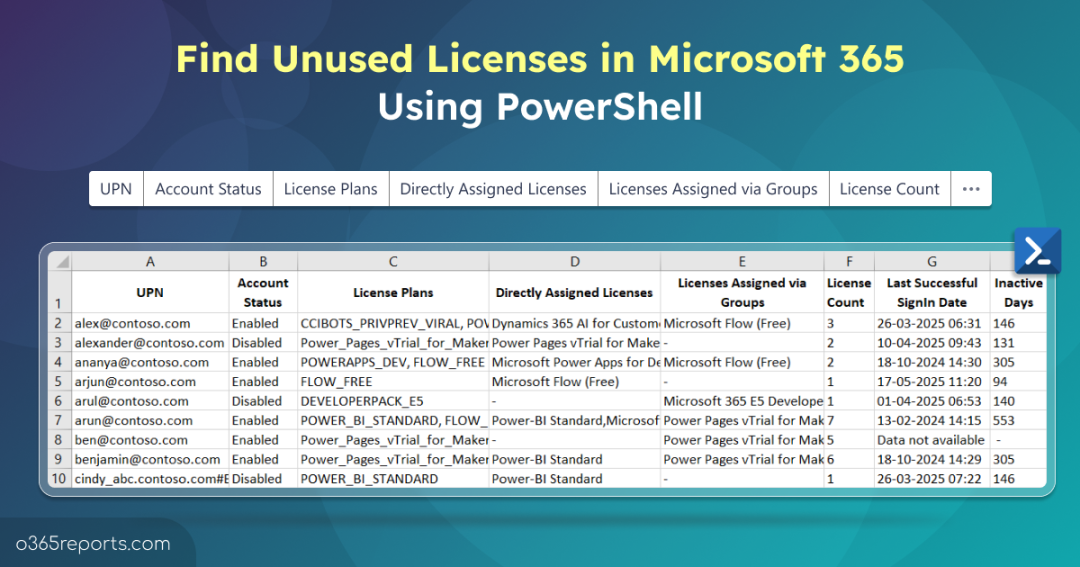This screenshot has height=567, width=1080.
Task: Click the 17-05-2025 11:20 sign-in date cell
Action: [x=932, y=382]
